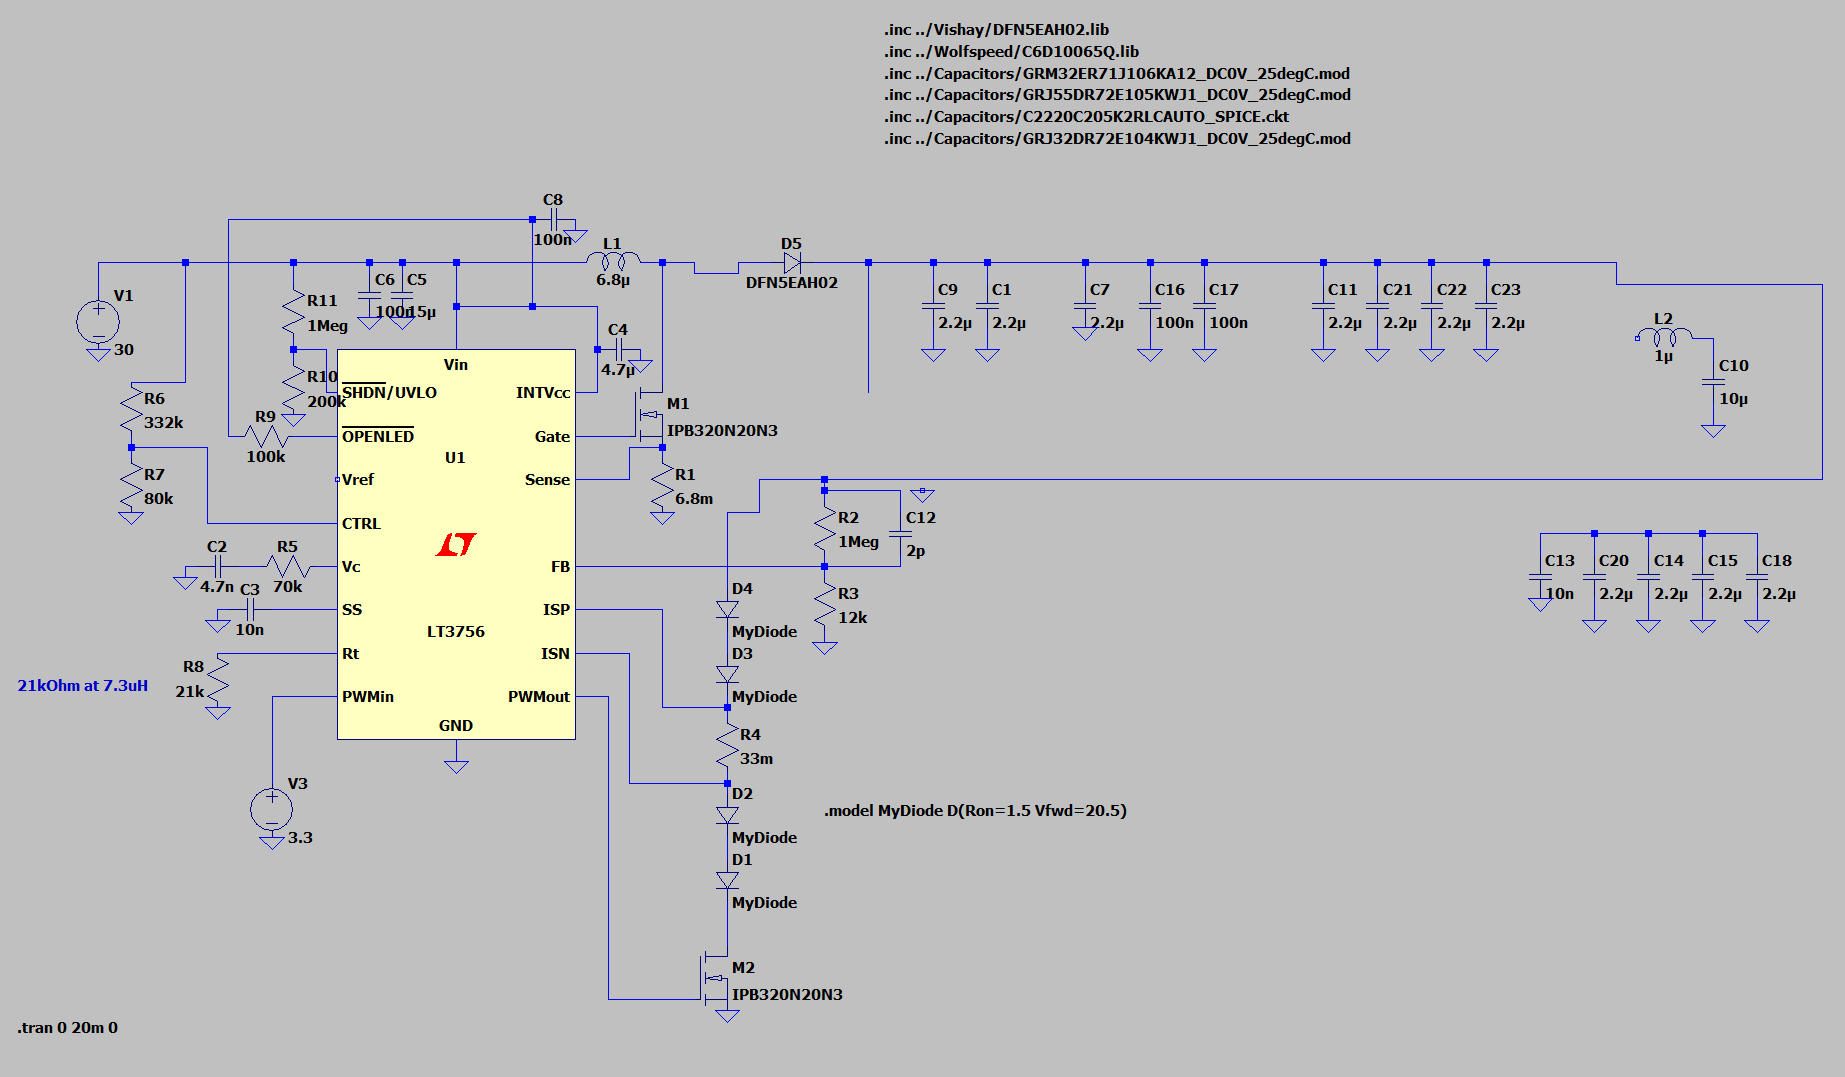Click the V1 voltage source symbol

pos(98,322)
